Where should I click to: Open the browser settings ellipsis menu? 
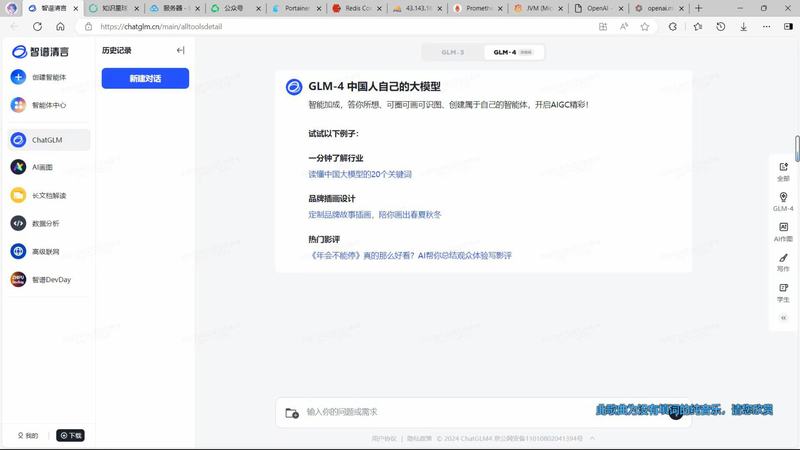[x=766, y=27]
